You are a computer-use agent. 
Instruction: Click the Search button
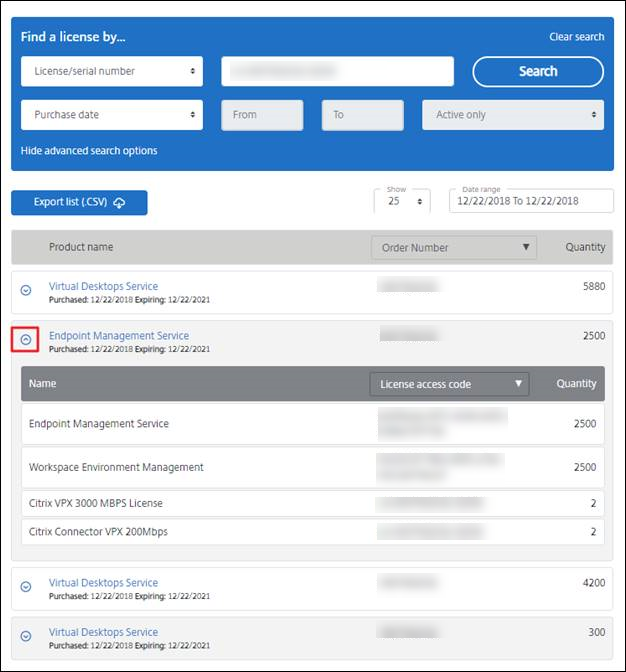[x=537, y=71]
